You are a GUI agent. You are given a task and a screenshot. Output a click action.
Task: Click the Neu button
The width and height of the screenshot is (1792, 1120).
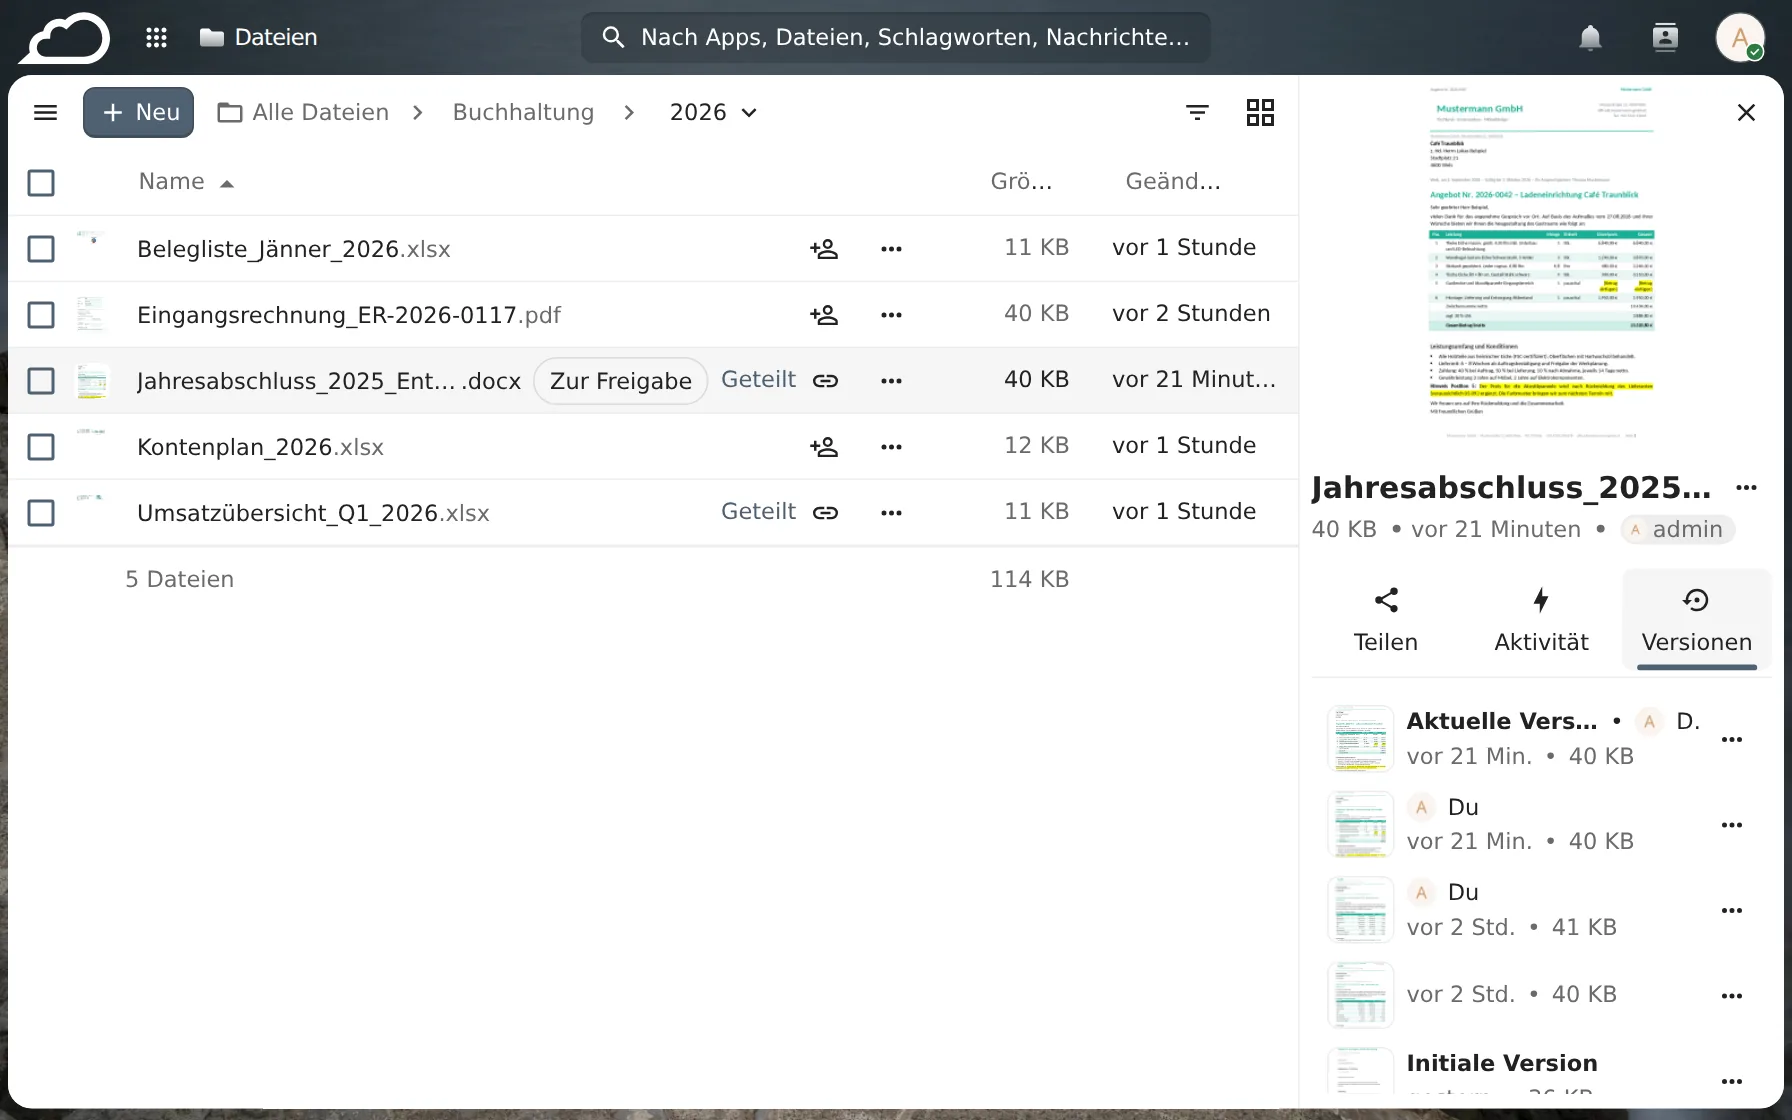point(138,112)
